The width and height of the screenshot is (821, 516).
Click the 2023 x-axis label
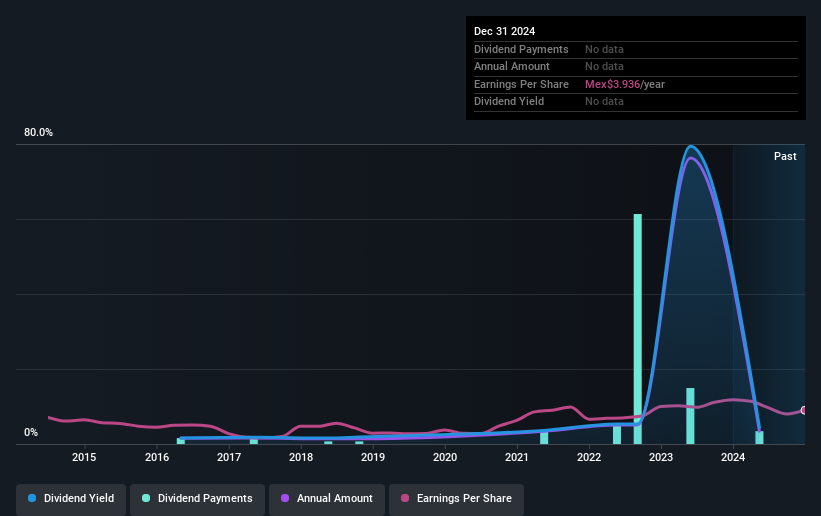tap(661, 457)
